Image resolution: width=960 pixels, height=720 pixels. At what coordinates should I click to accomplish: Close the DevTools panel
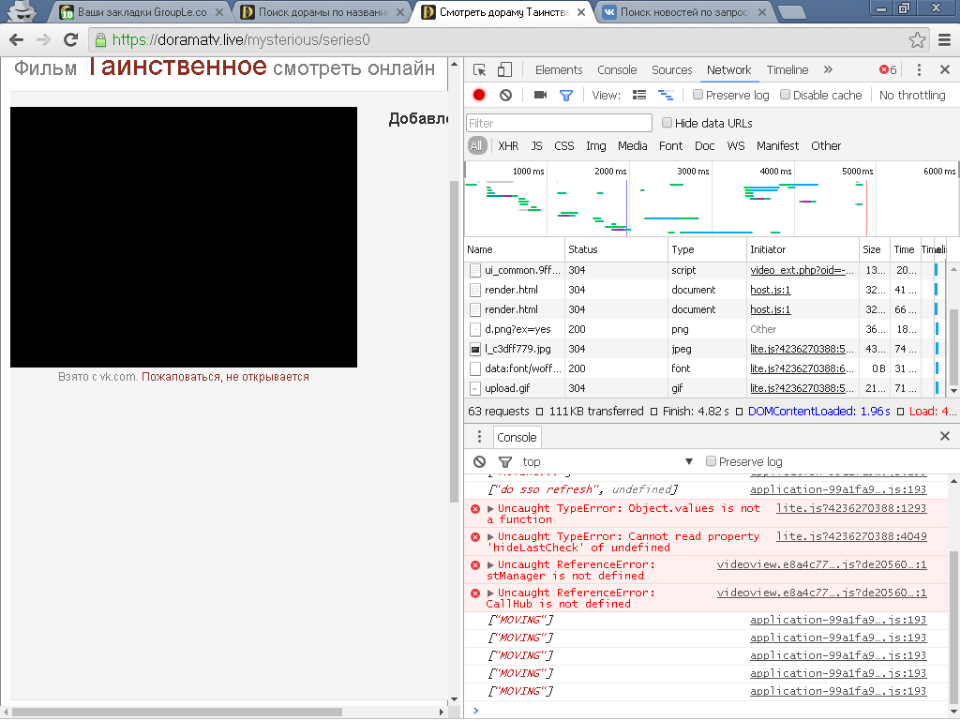945,70
